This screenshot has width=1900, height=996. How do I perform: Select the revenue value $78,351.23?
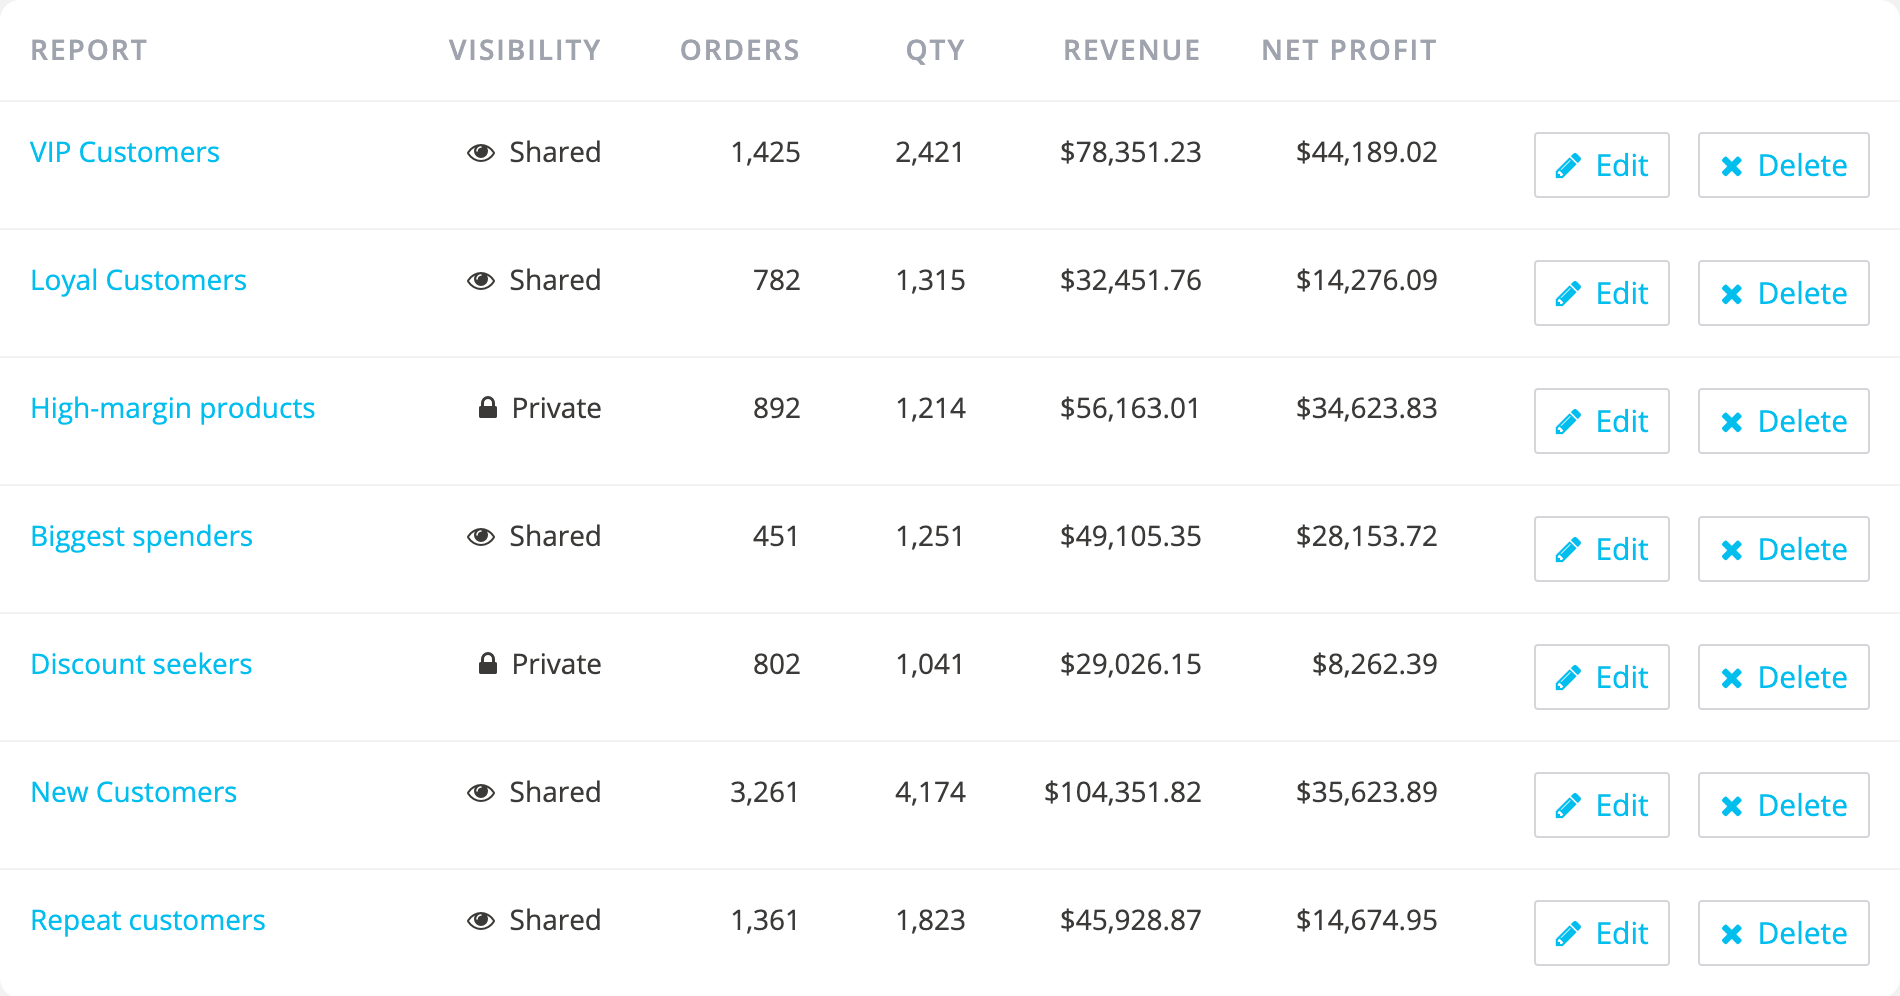tap(1131, 152)
